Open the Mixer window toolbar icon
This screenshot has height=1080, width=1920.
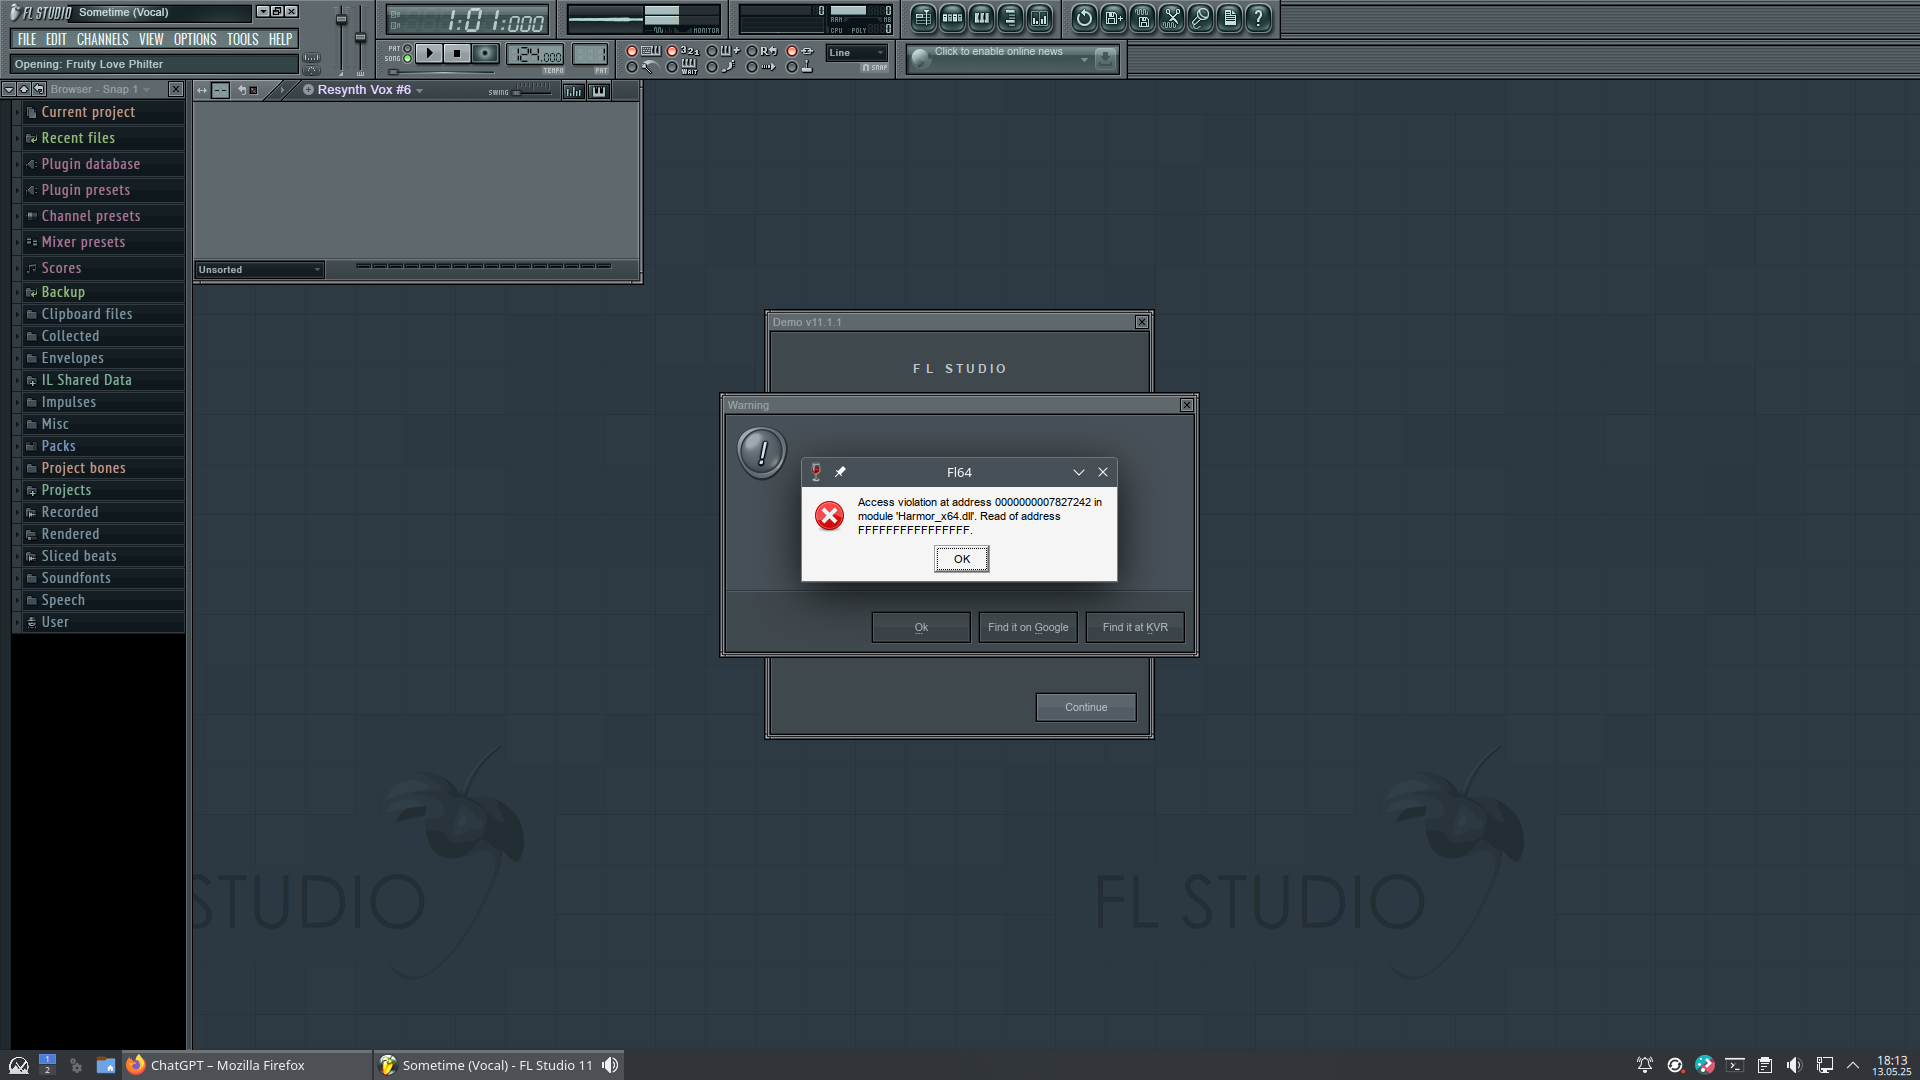tap(1039, 17)
